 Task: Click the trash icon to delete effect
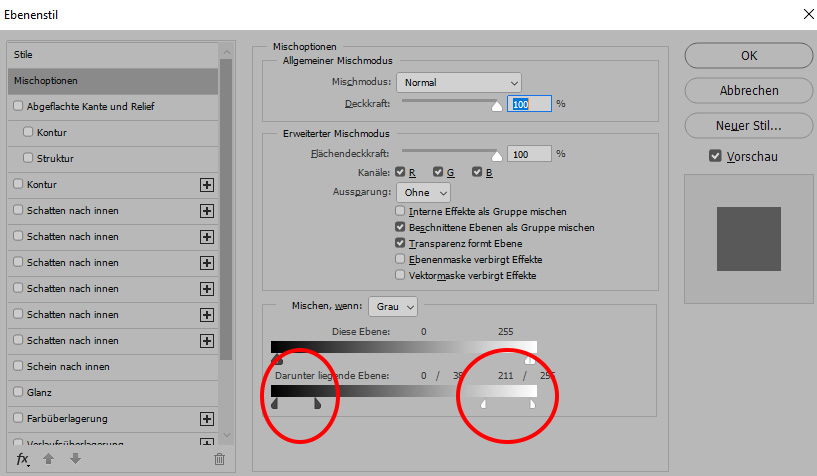[220, 459]
